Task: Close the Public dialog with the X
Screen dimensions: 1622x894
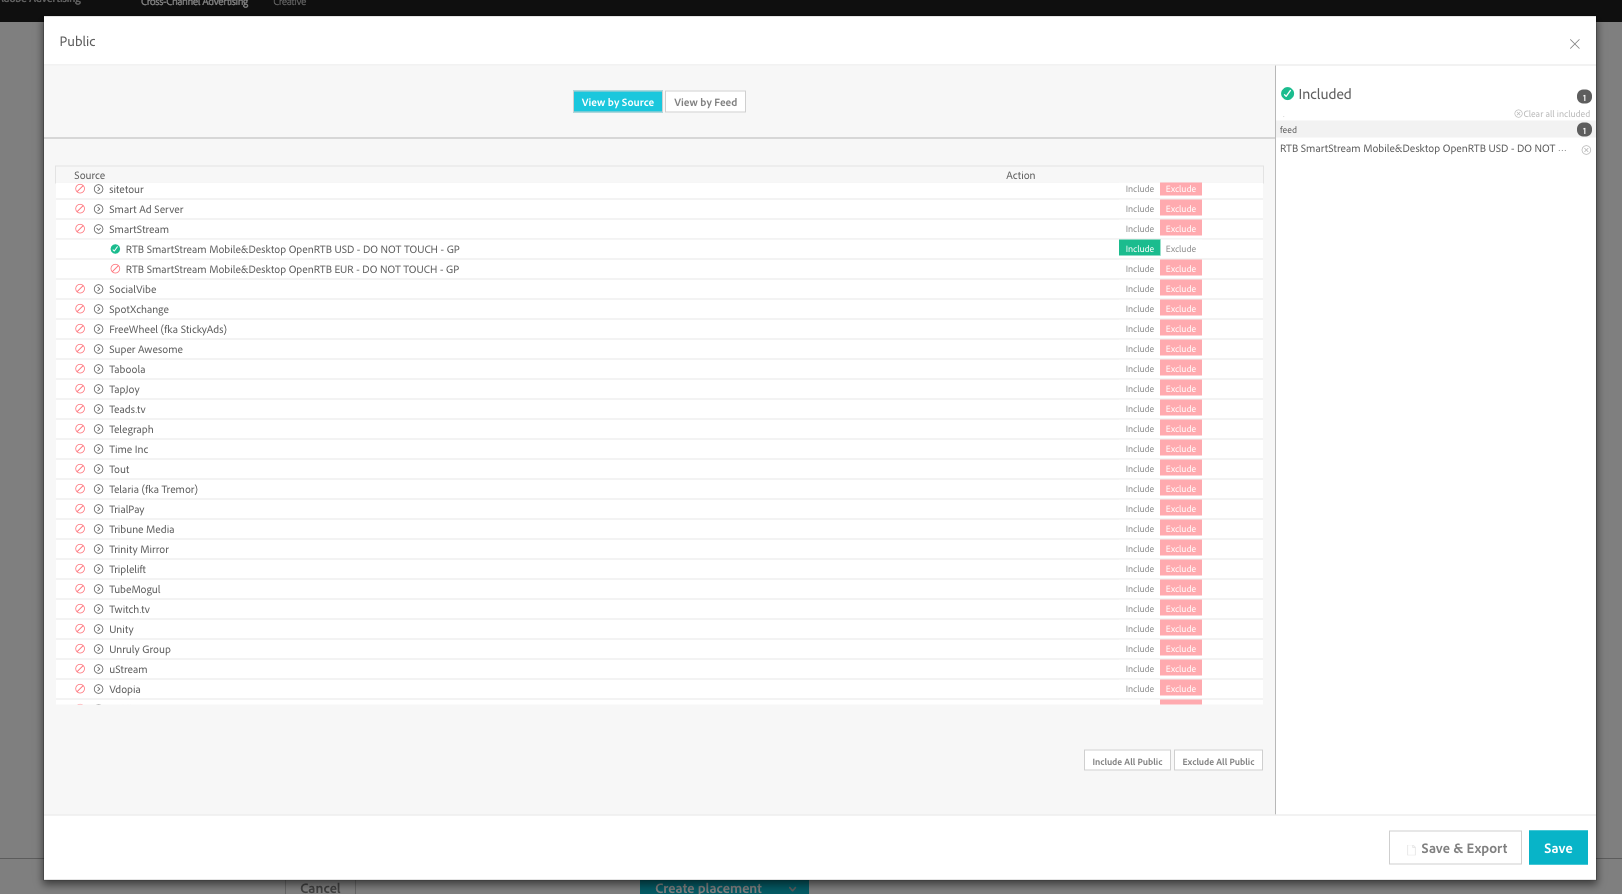Action: point(1574,44)
